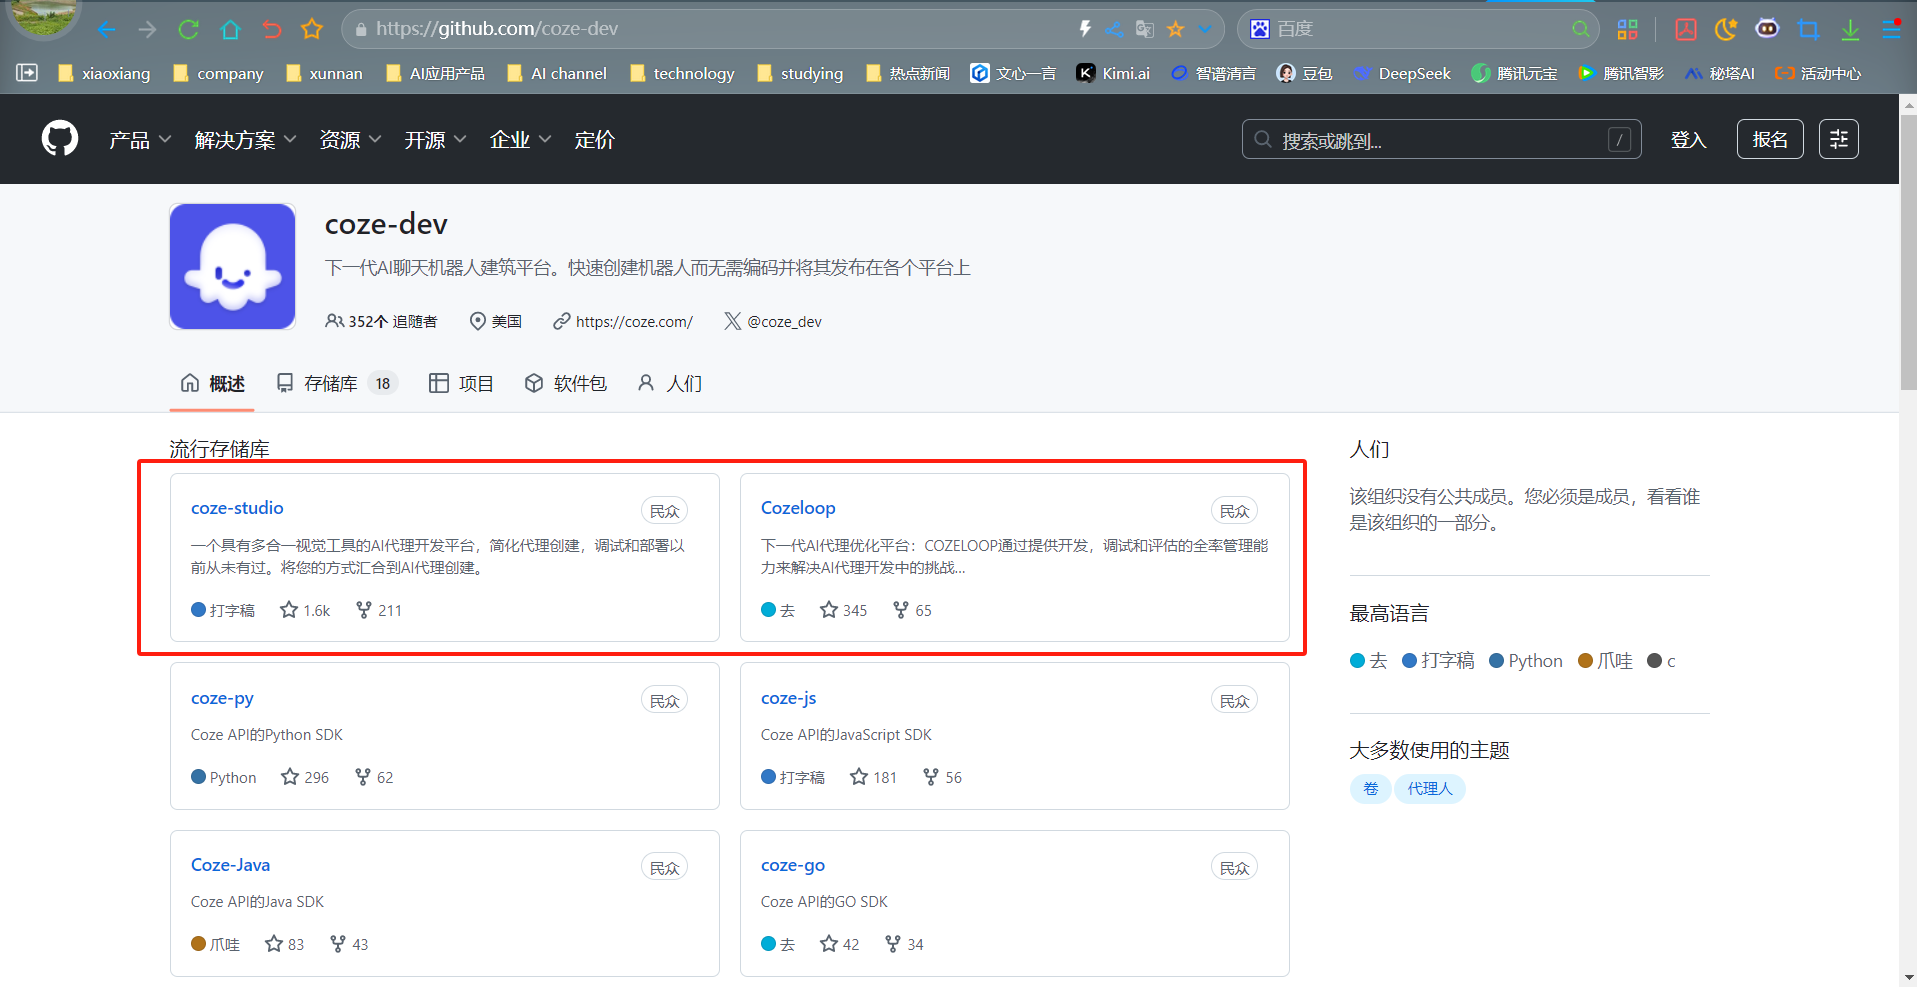Open appearance settings slider icon button
Image resolution: width=1917 pixels, height=987 pixels.
[1838, 139]
